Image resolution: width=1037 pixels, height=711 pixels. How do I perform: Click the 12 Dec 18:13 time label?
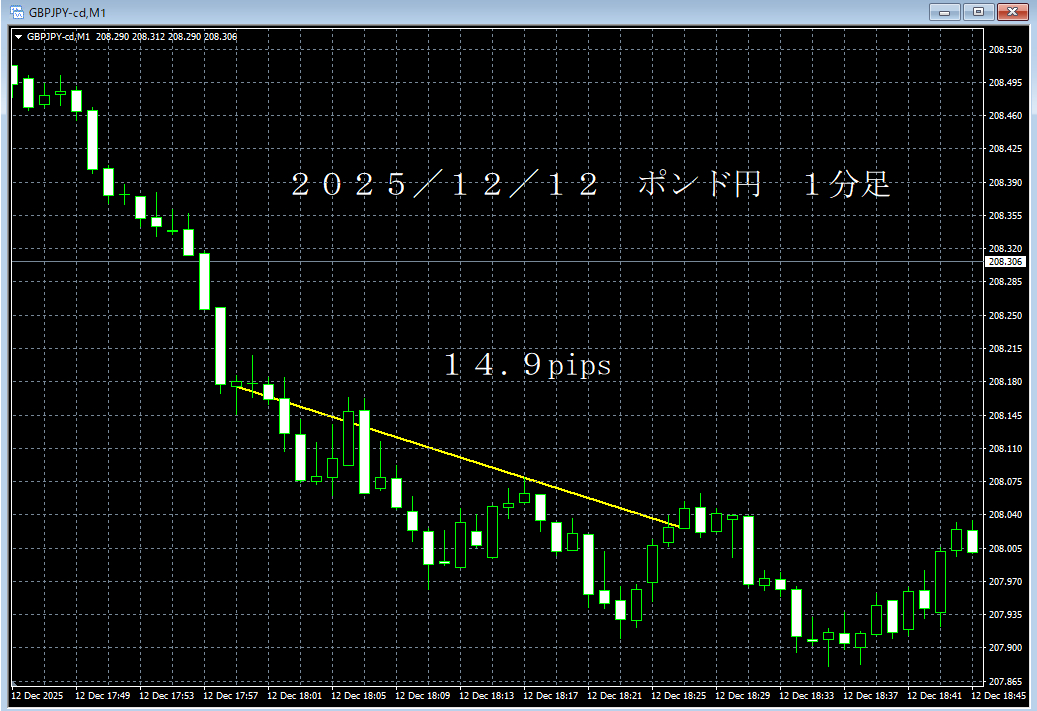[486, 696]
